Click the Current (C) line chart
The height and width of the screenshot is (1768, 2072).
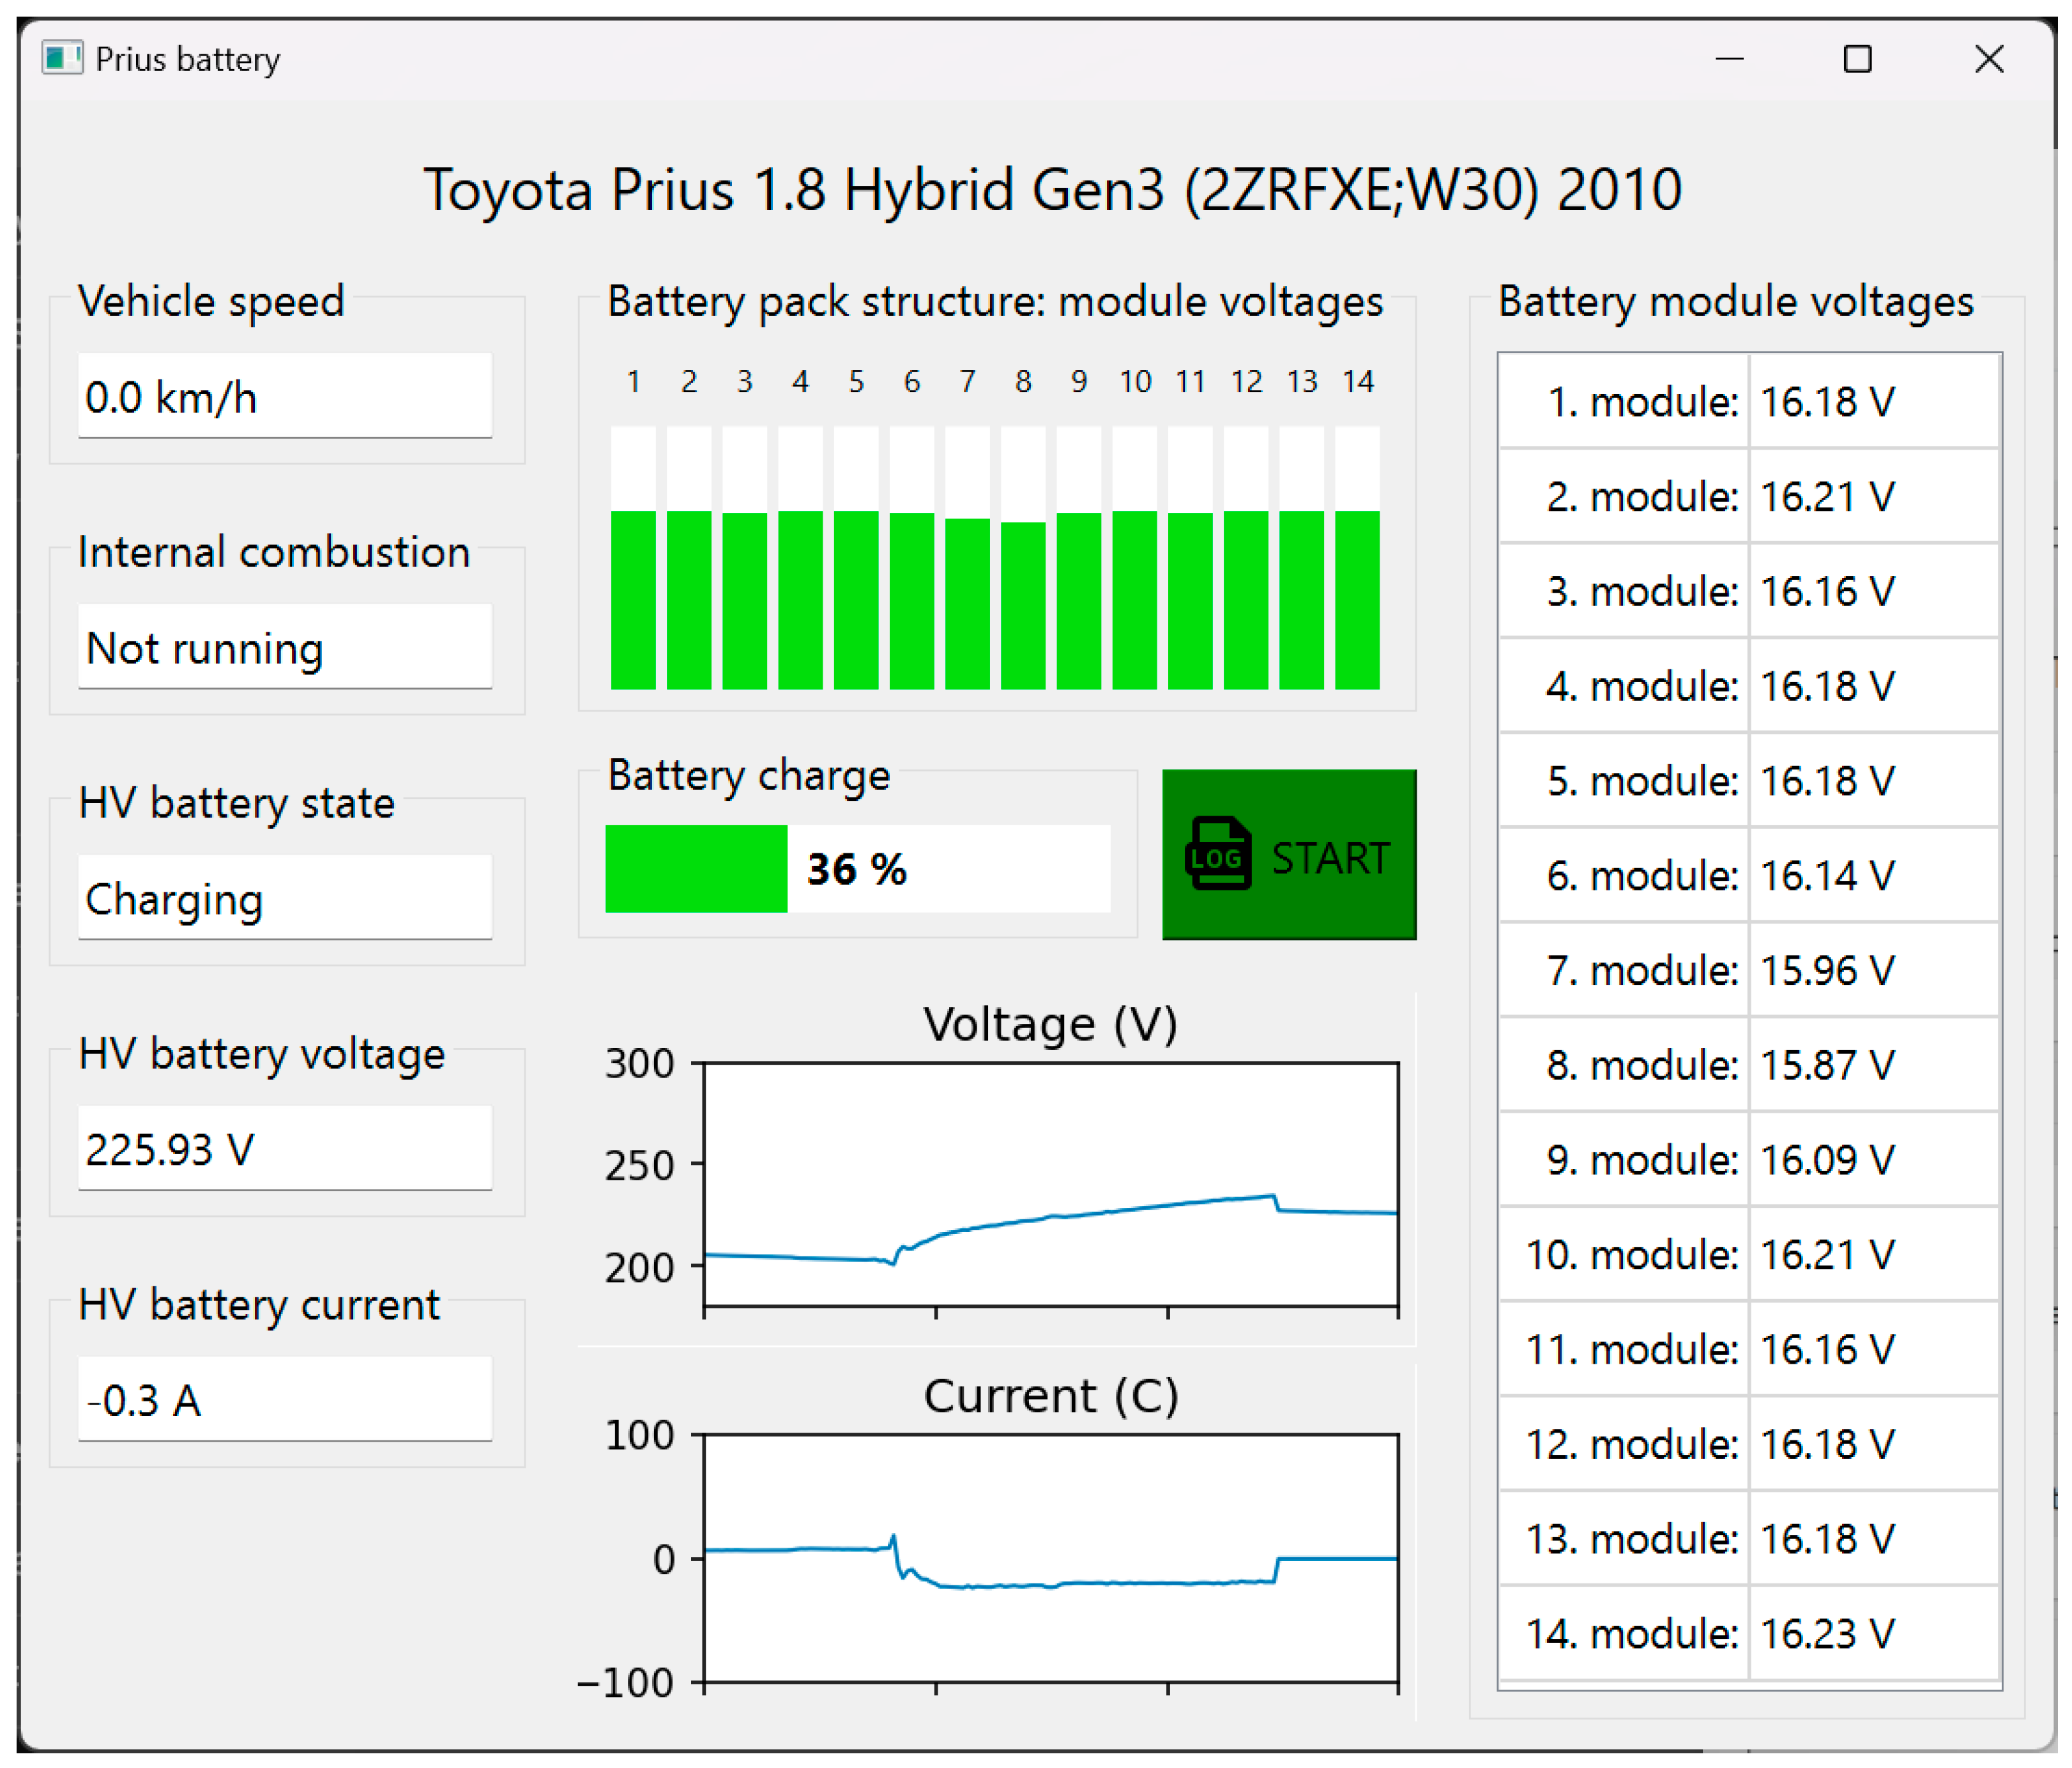[1050, 1558]
